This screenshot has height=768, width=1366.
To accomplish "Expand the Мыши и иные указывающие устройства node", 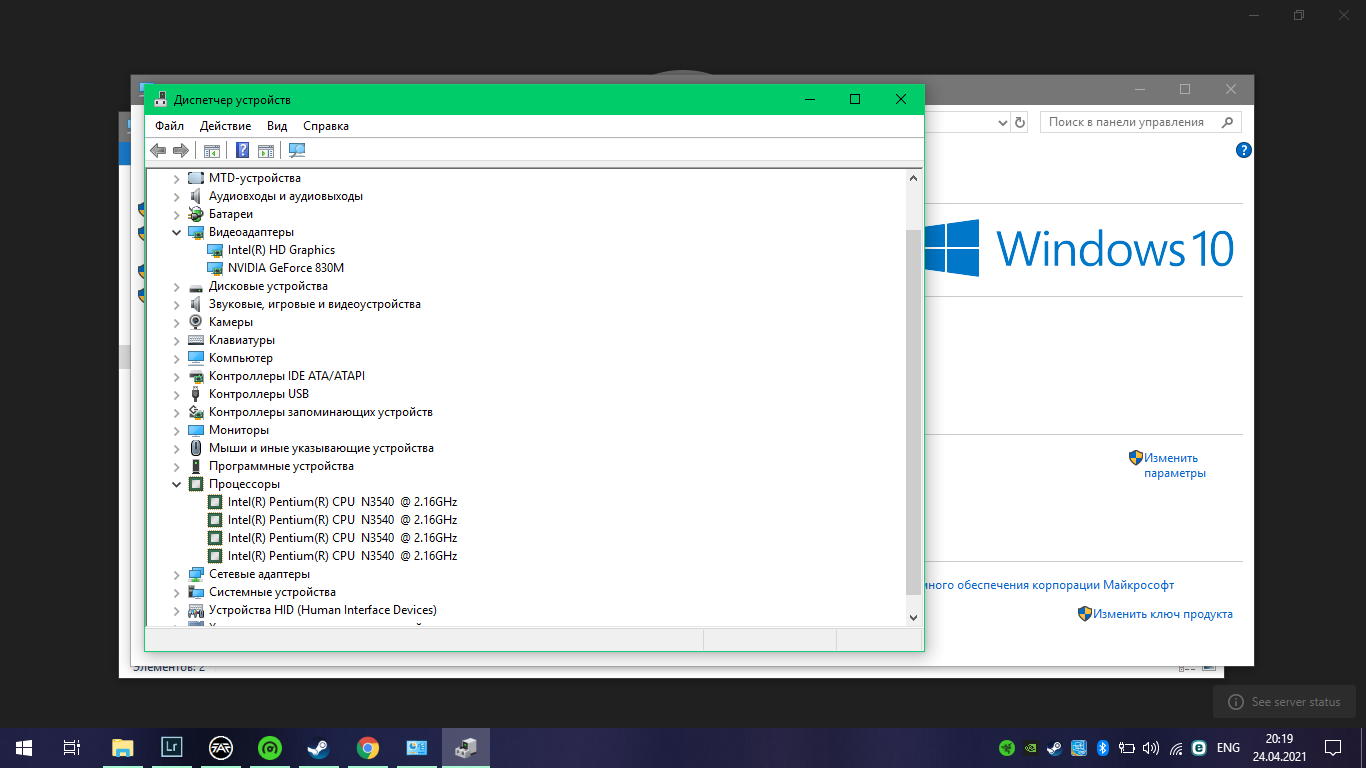I will pyautogui.click(x=177, y=448).
